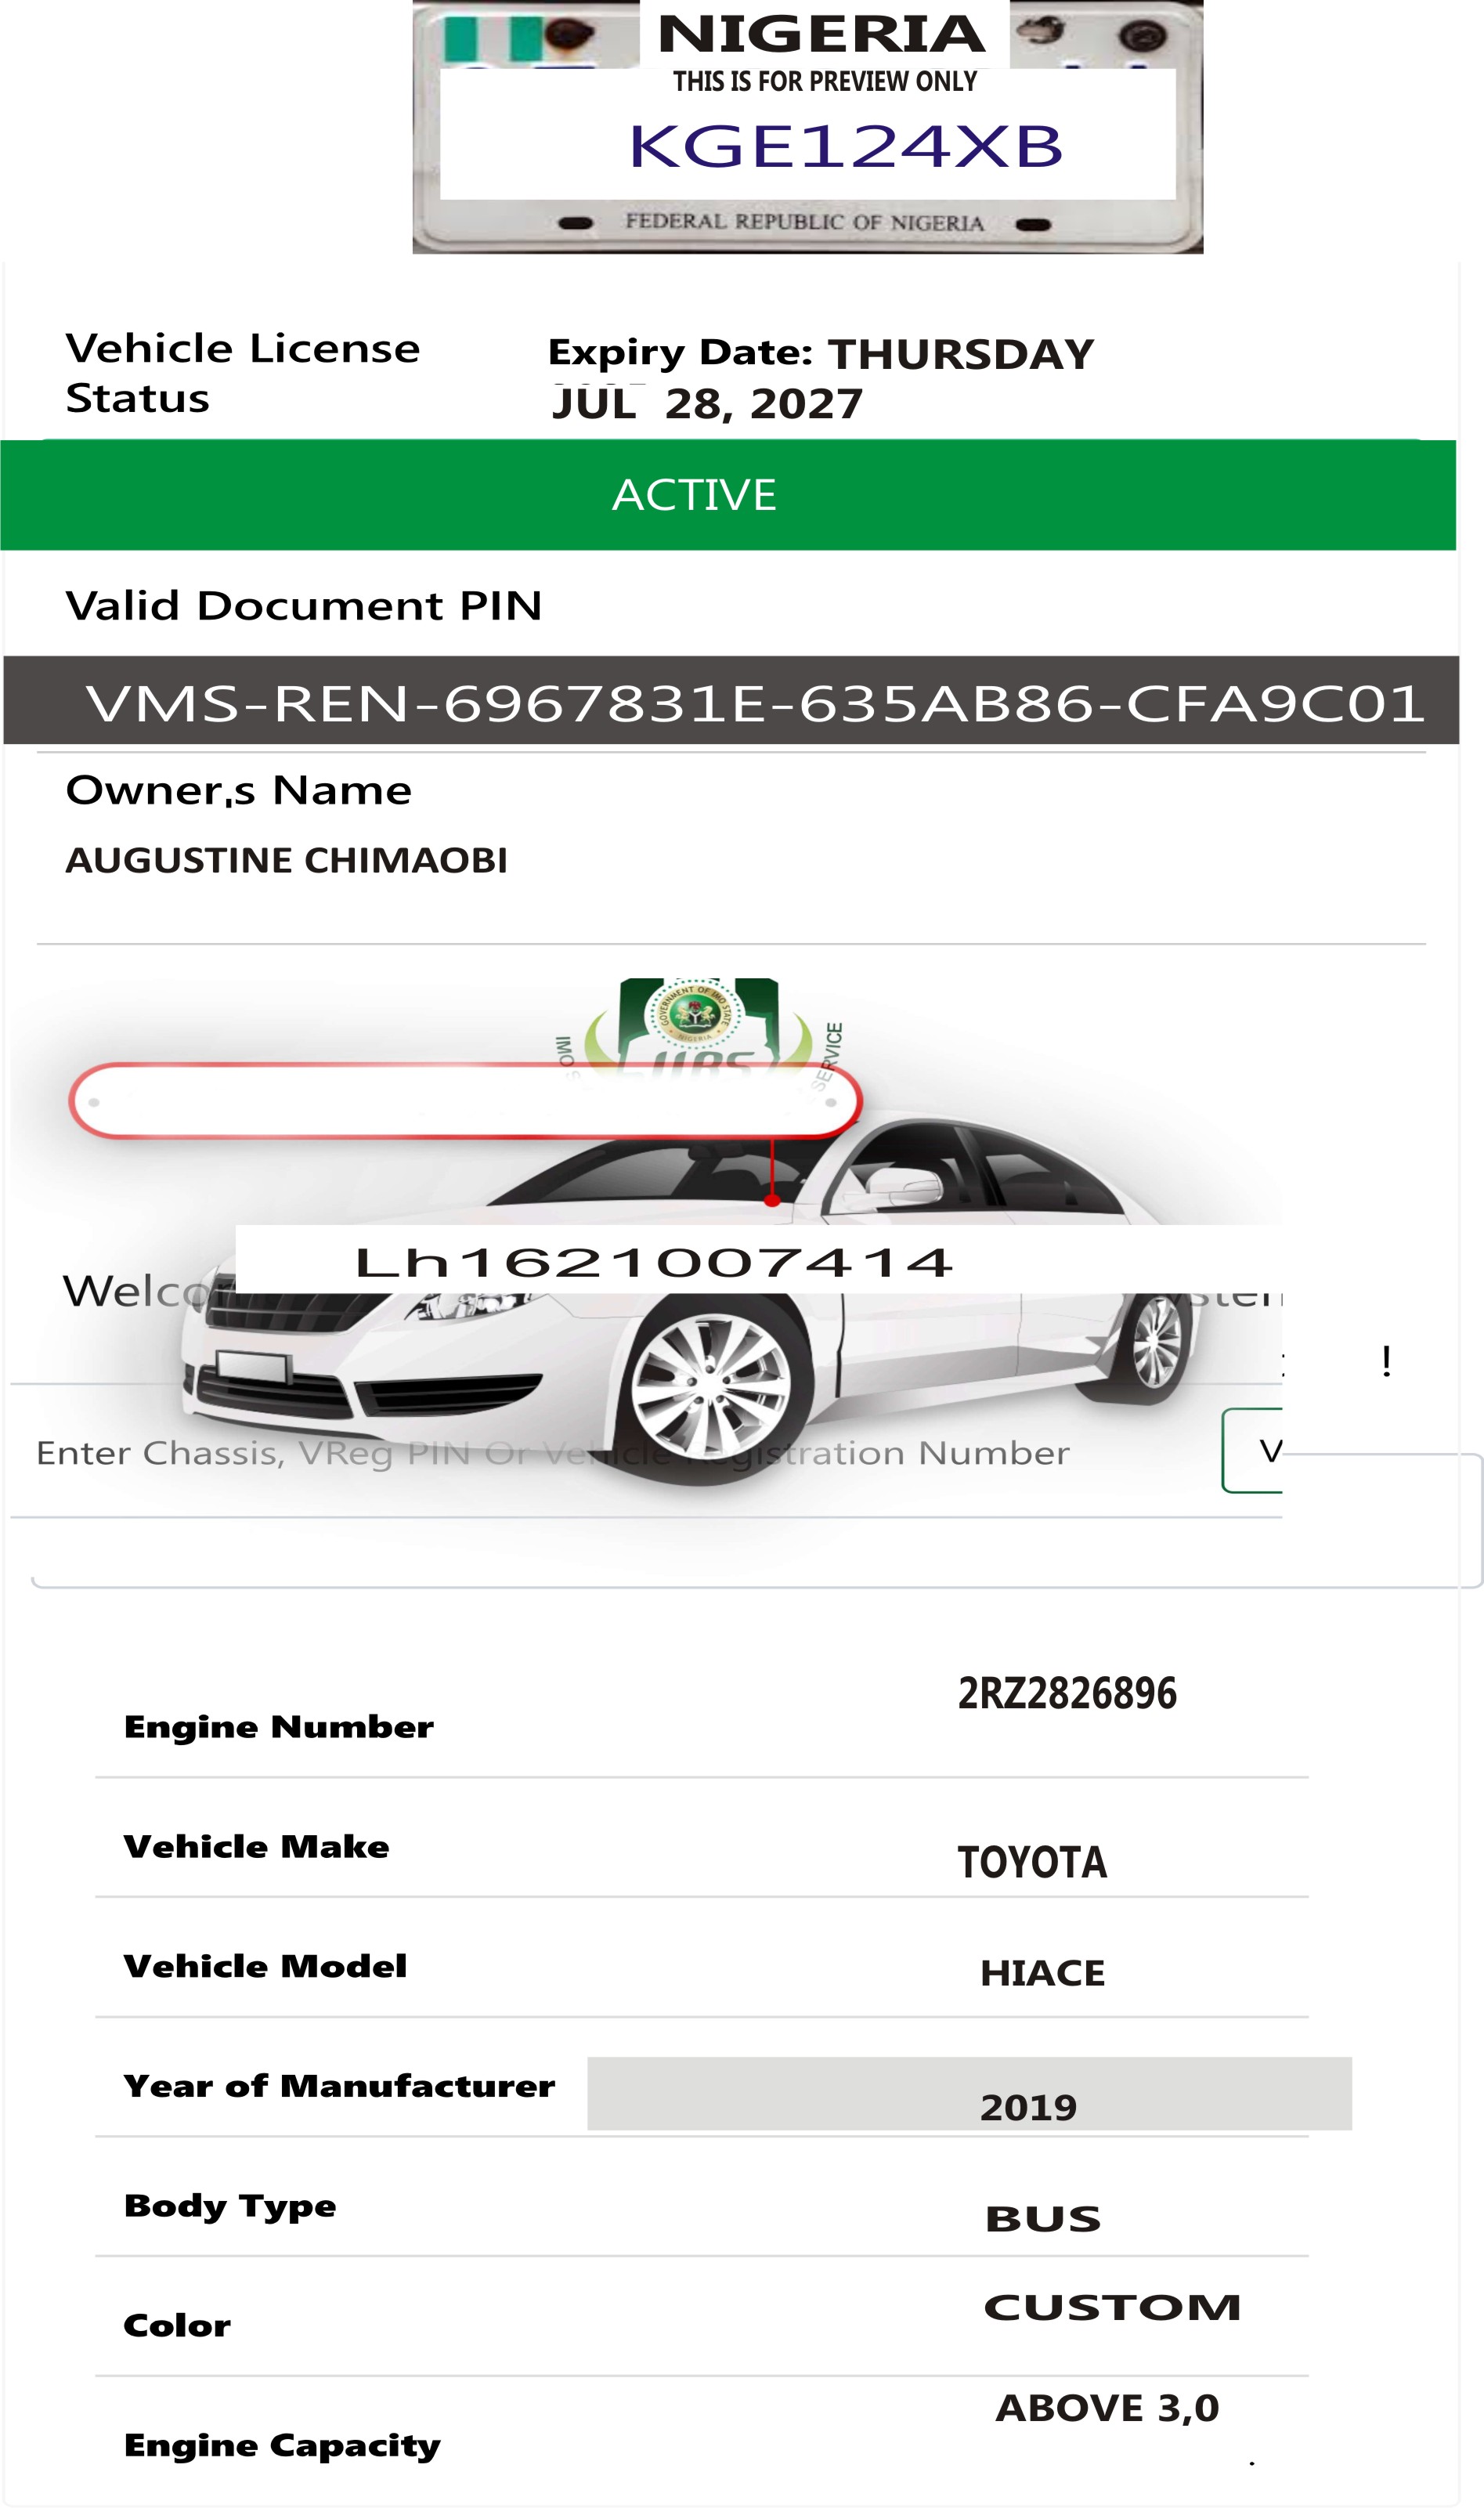Click the Engine Number value 2RZ2826896
The image size is (1484, 2508).
click(1067, 1694)
